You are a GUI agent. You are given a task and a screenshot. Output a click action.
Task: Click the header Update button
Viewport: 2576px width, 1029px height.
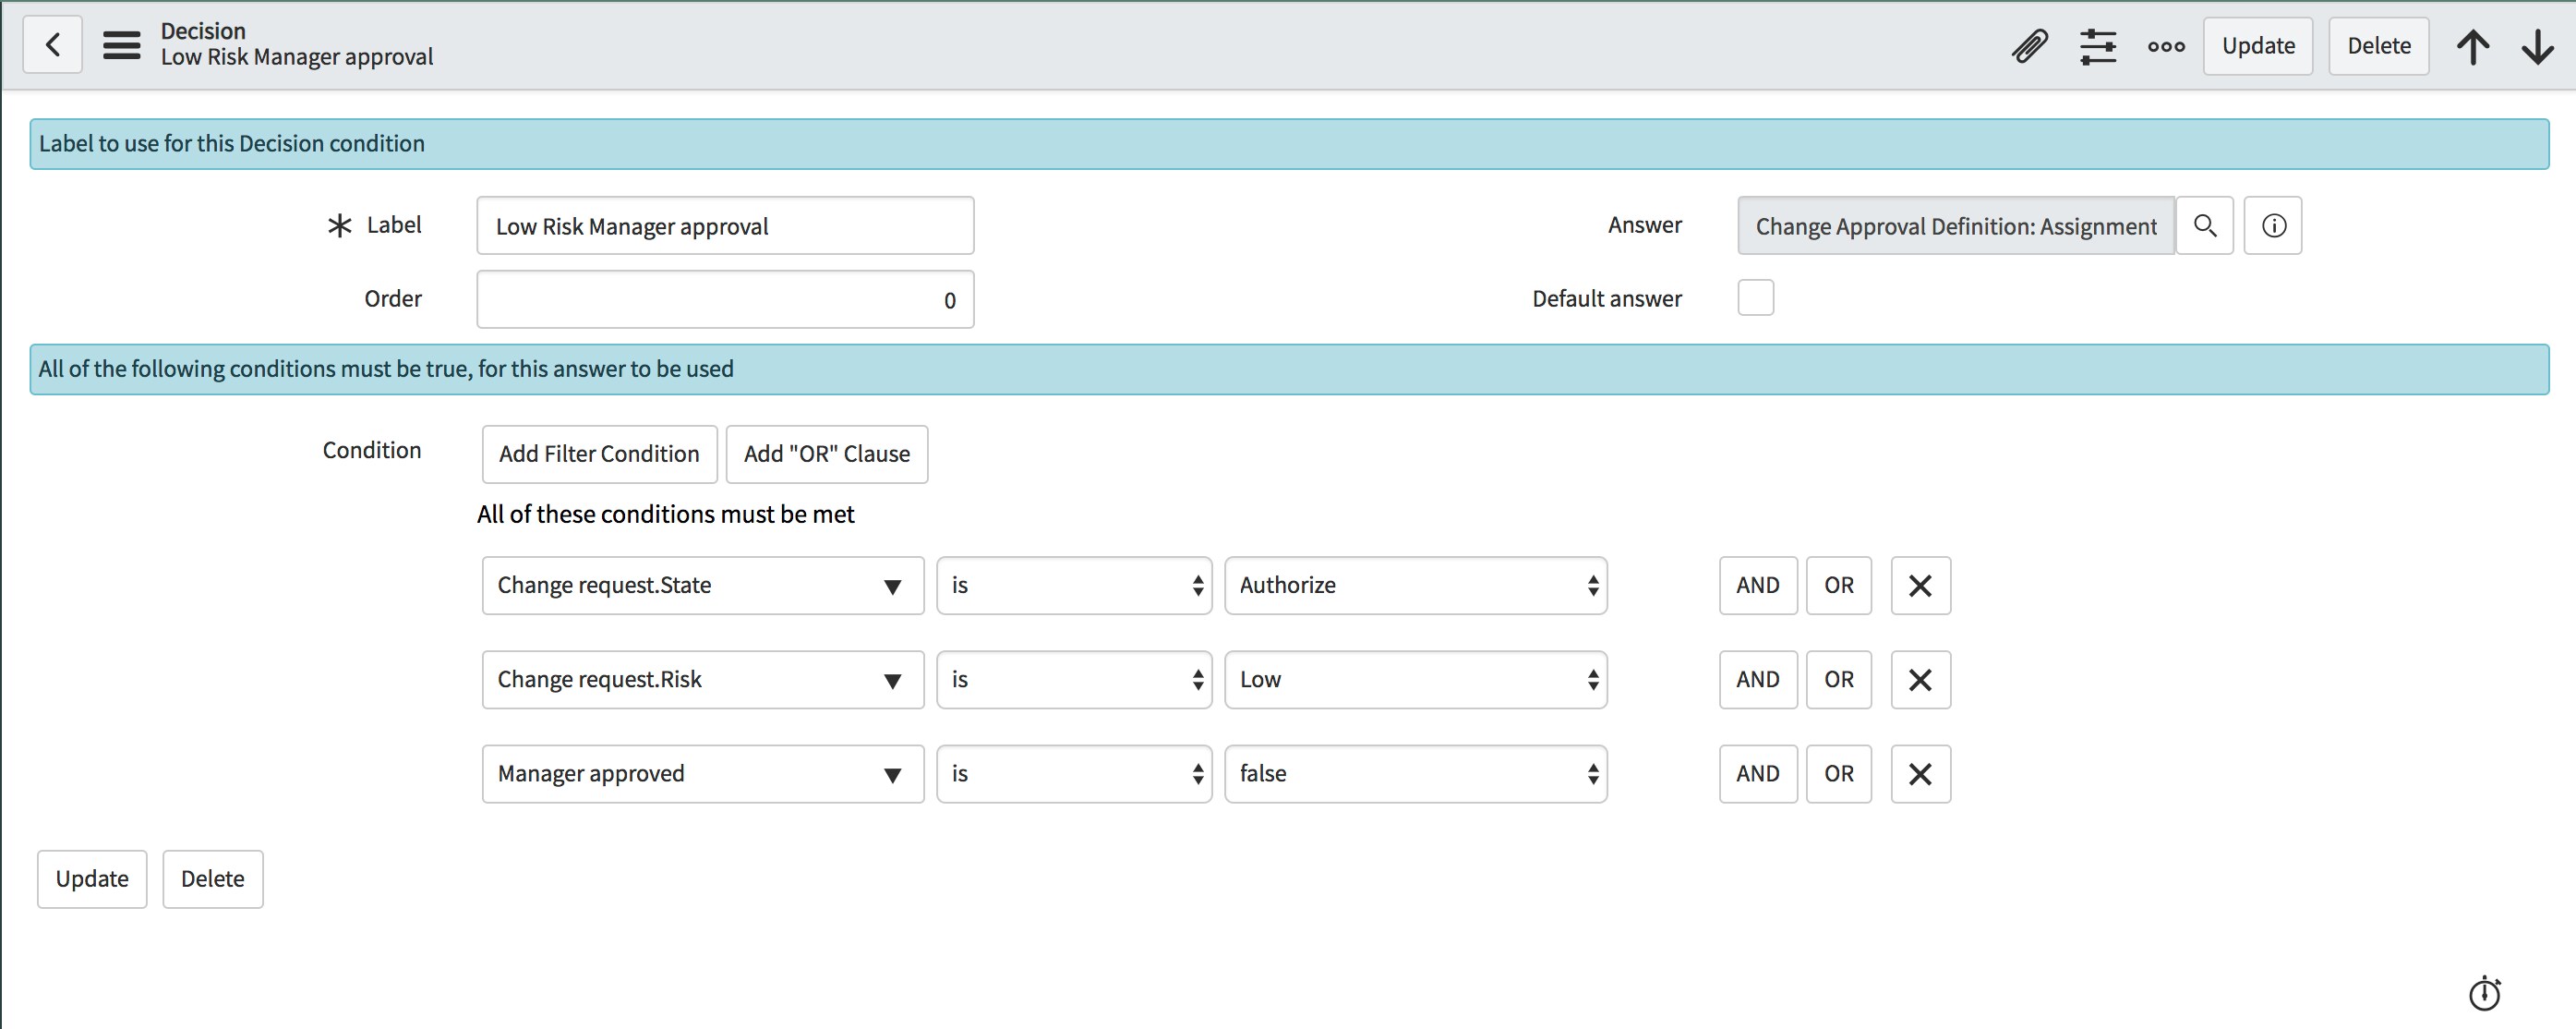coord(2257,45)
